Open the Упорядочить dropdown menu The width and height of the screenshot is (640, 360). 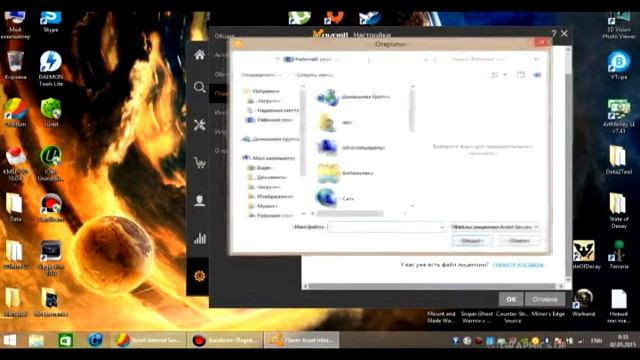tap(261, 75)
